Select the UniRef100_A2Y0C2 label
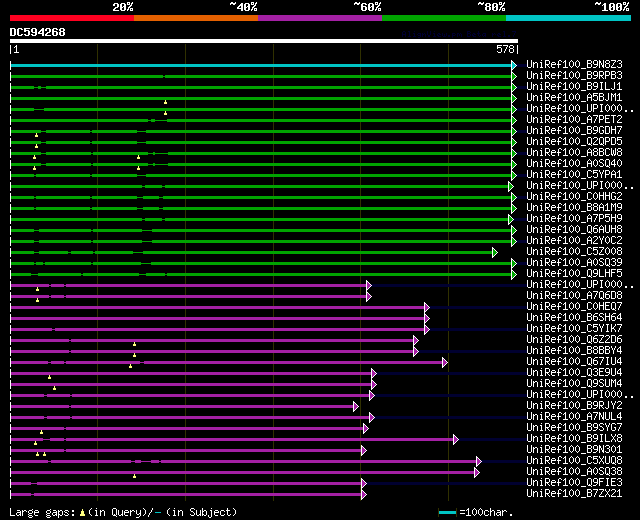The width and height of the screenshot is (640, 520). (574, 241)
